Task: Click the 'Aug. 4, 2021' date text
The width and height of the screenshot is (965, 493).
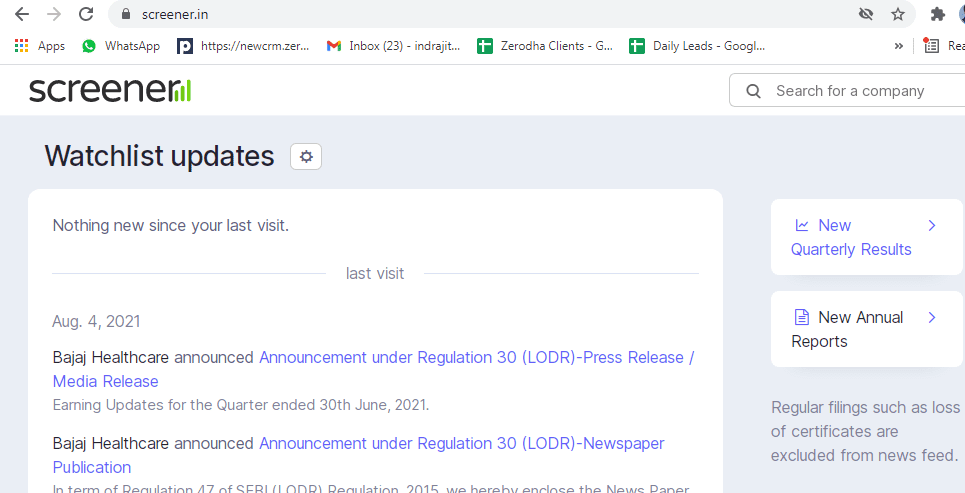Action: click(97, 321)
